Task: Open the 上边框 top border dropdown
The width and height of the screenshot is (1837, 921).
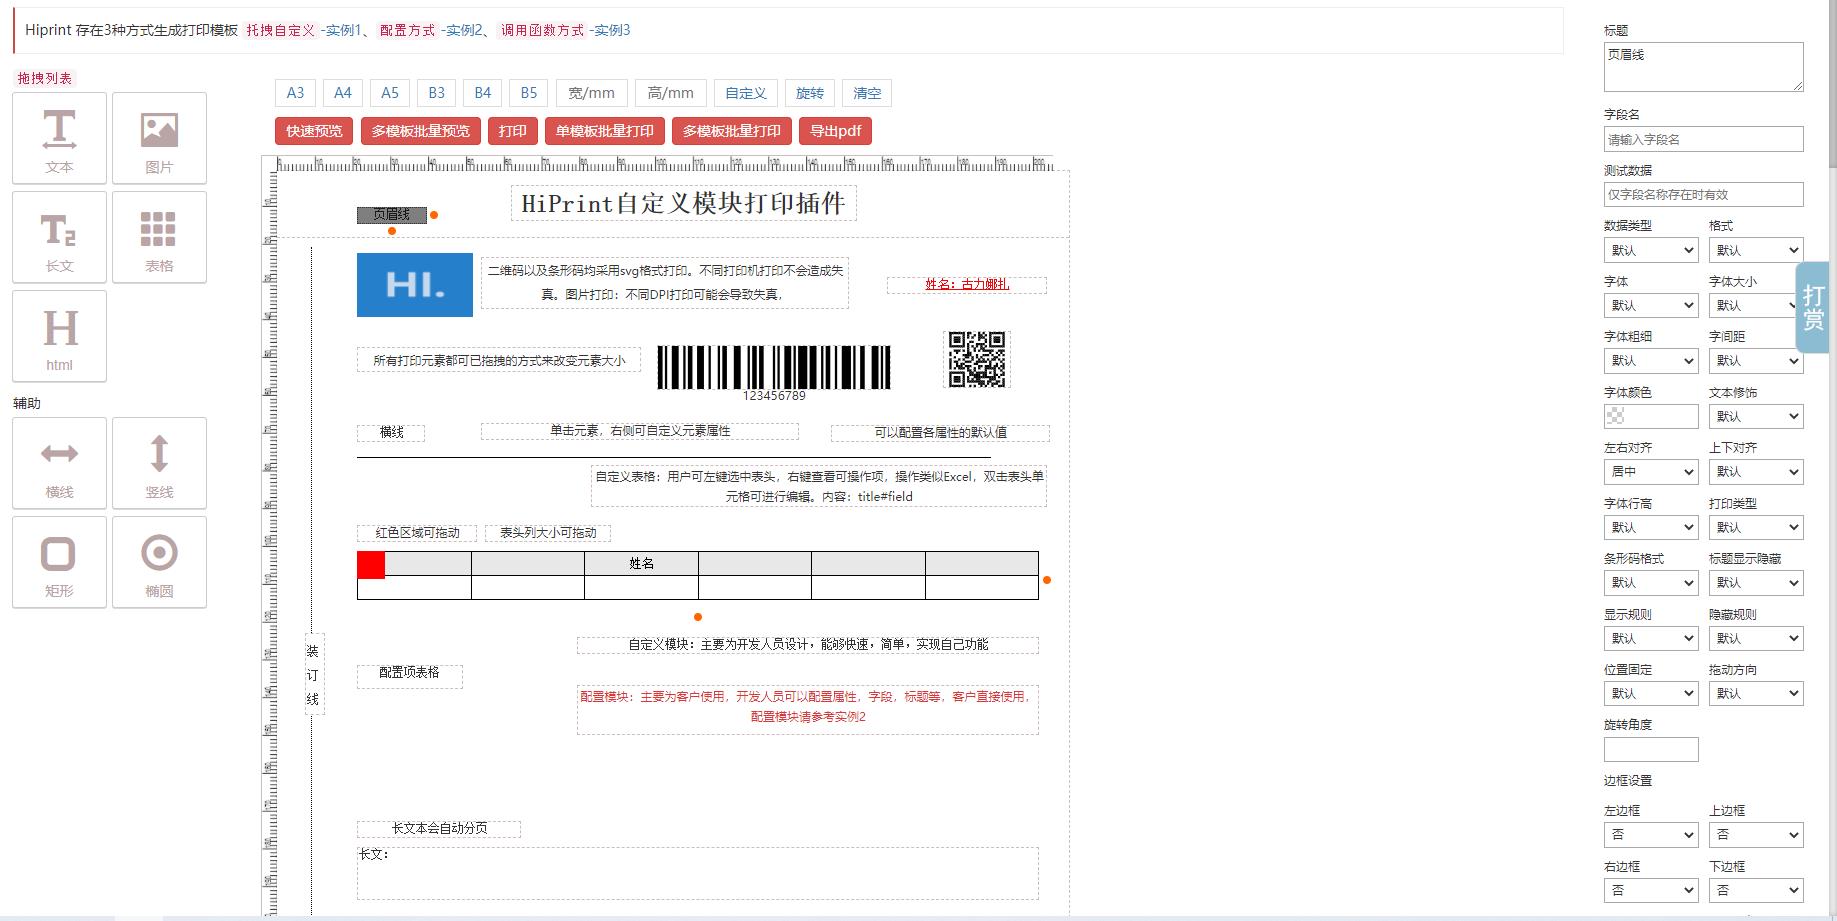Action: 1756,834
